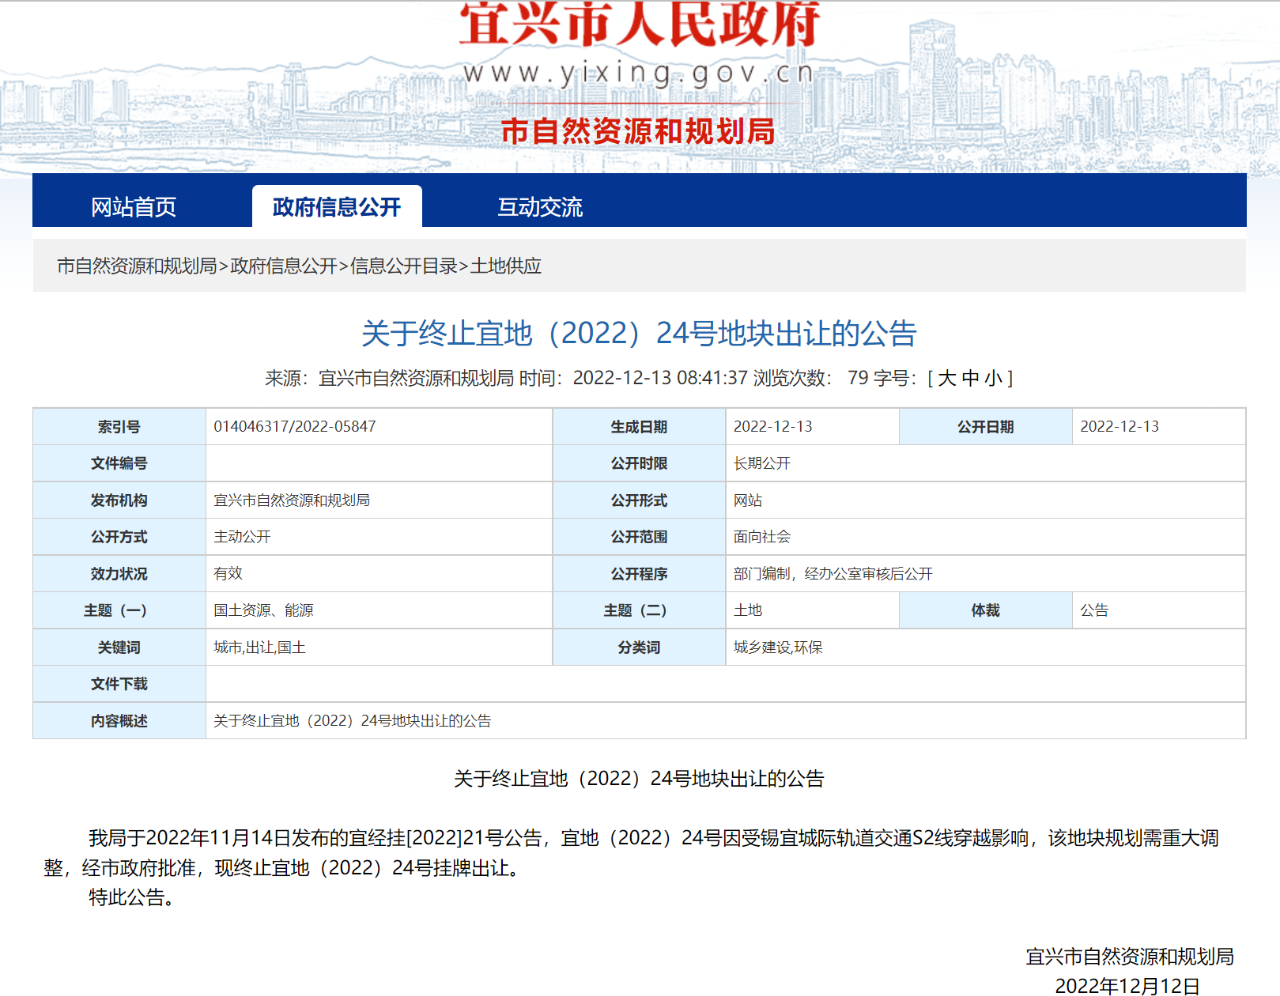The width and height of the screenshot is (1280, 996).
Task: Click 主题（一） value 国土资源、能源
Action: [x=264, y=610]
